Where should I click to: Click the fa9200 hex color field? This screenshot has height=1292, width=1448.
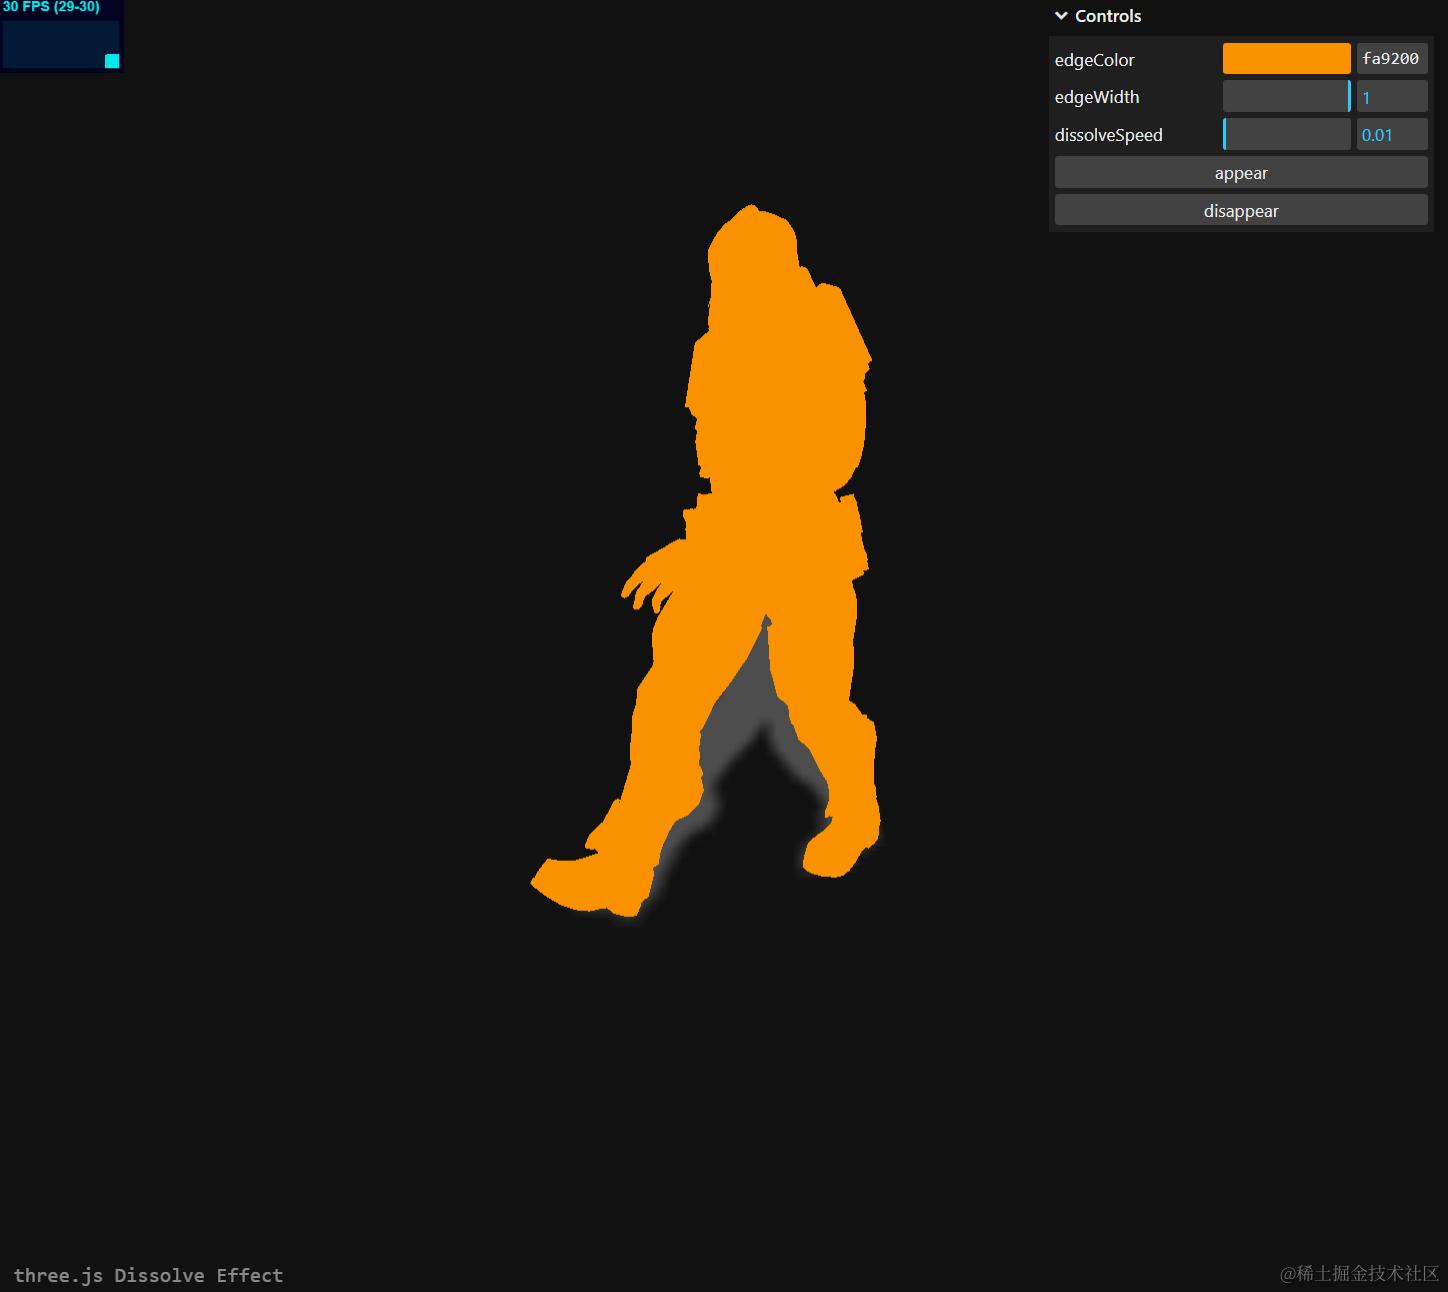pos(1391,59)
